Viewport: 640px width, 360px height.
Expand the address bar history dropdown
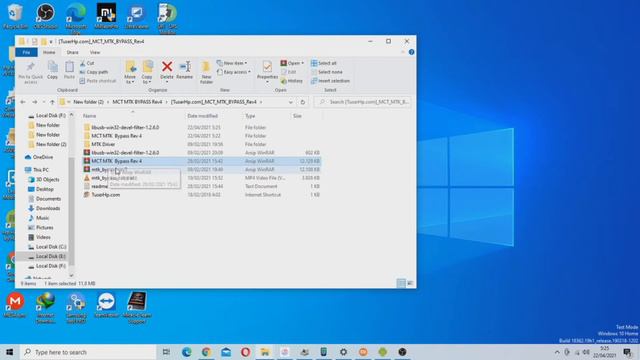(291, 102)
